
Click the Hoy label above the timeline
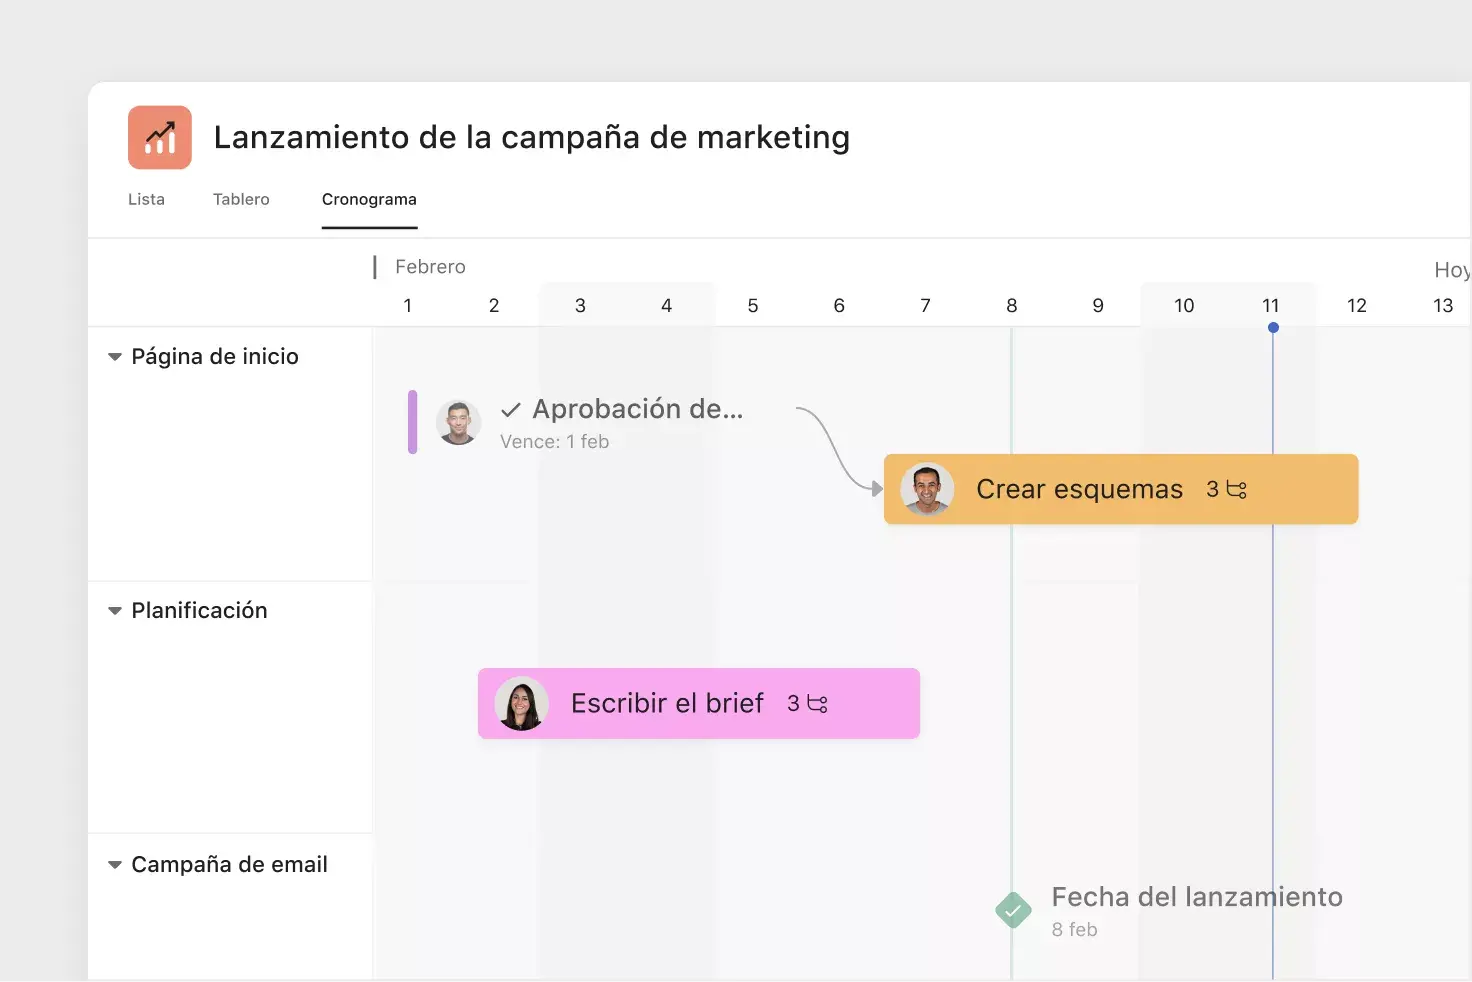tap(1450, 269)
